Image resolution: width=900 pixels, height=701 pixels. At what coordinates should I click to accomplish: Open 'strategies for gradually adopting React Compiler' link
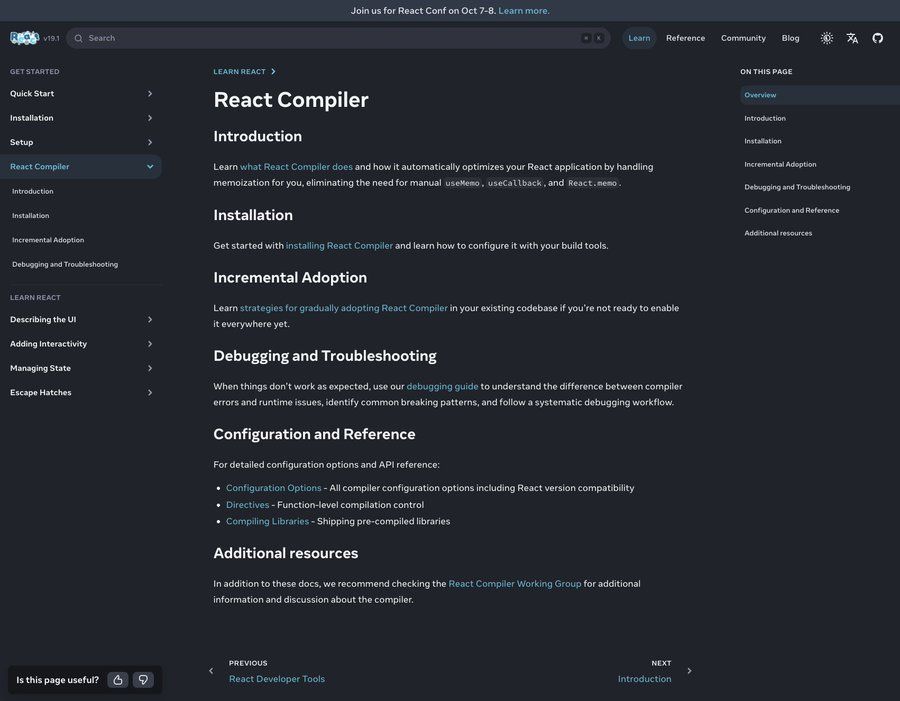[344, 308]
